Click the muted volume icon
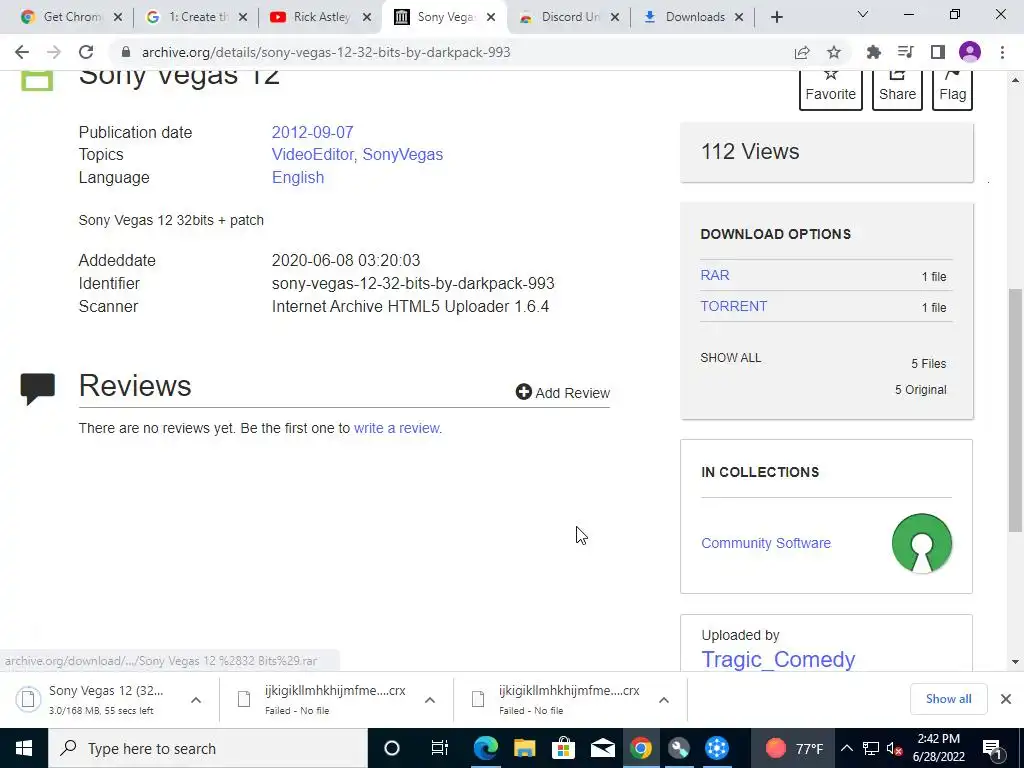Screen dimensions: 1024x768 pos(895,748)
